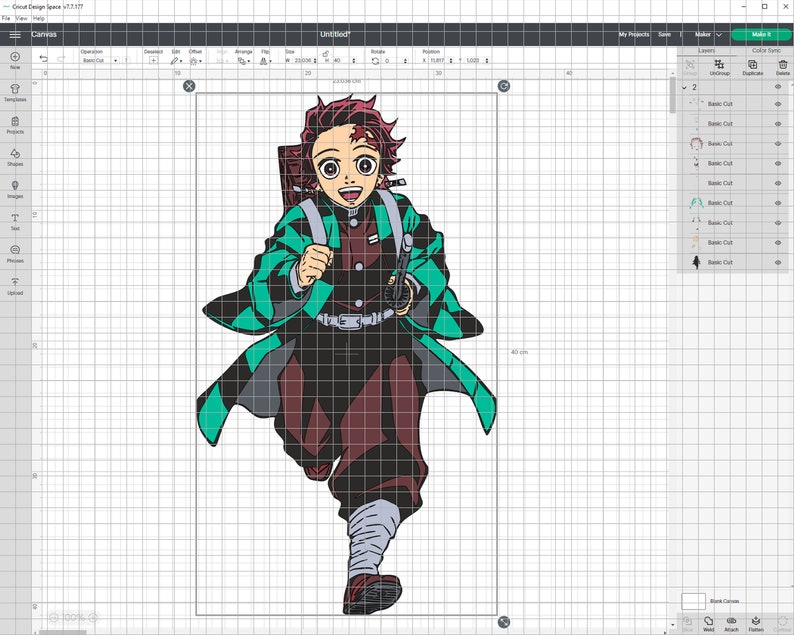Click UnGroup in the Layers panel
Viewport: 794px width, 635px height.
[x=720, y=67]
